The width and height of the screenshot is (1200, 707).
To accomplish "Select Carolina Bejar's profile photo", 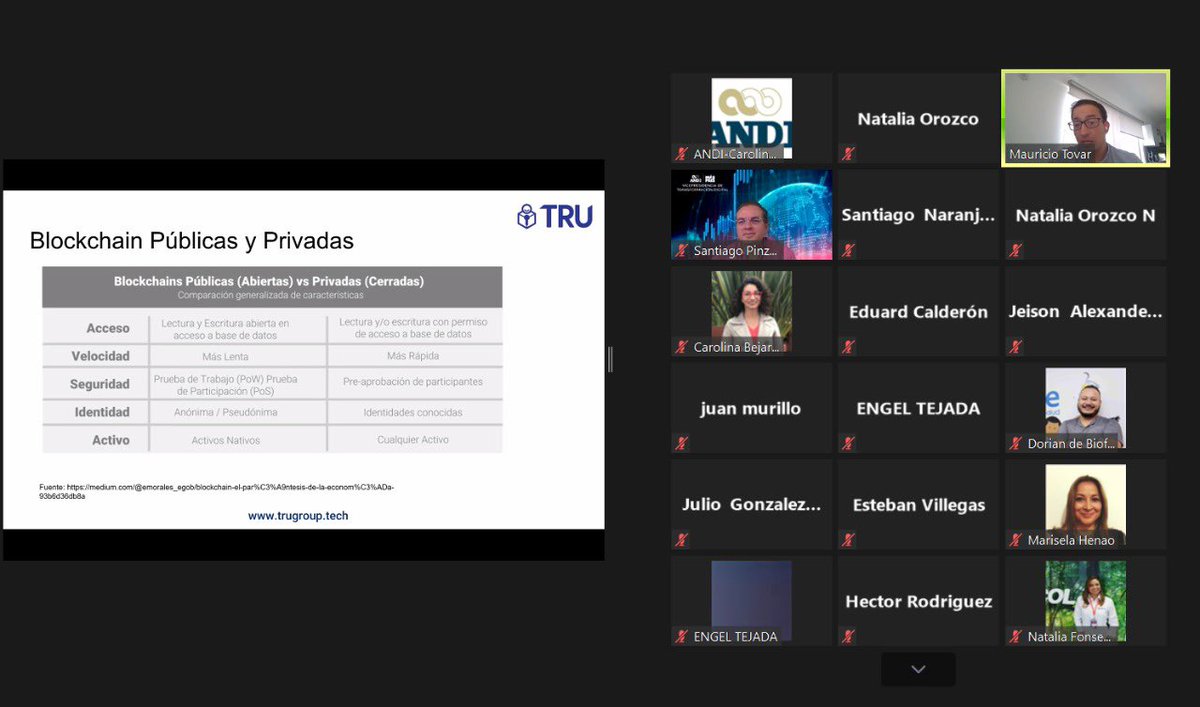I will point(751,311).
